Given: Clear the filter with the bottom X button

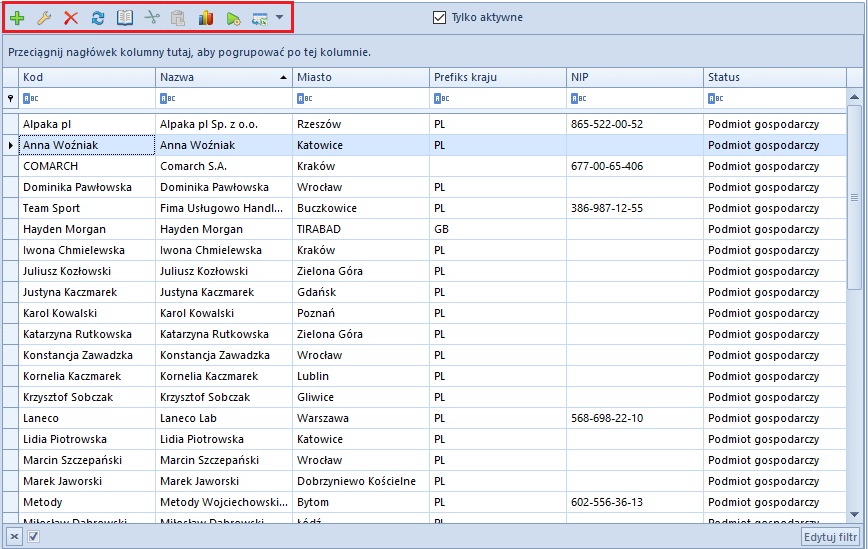Looking at the screenshot, I should (x=14, y=536).
